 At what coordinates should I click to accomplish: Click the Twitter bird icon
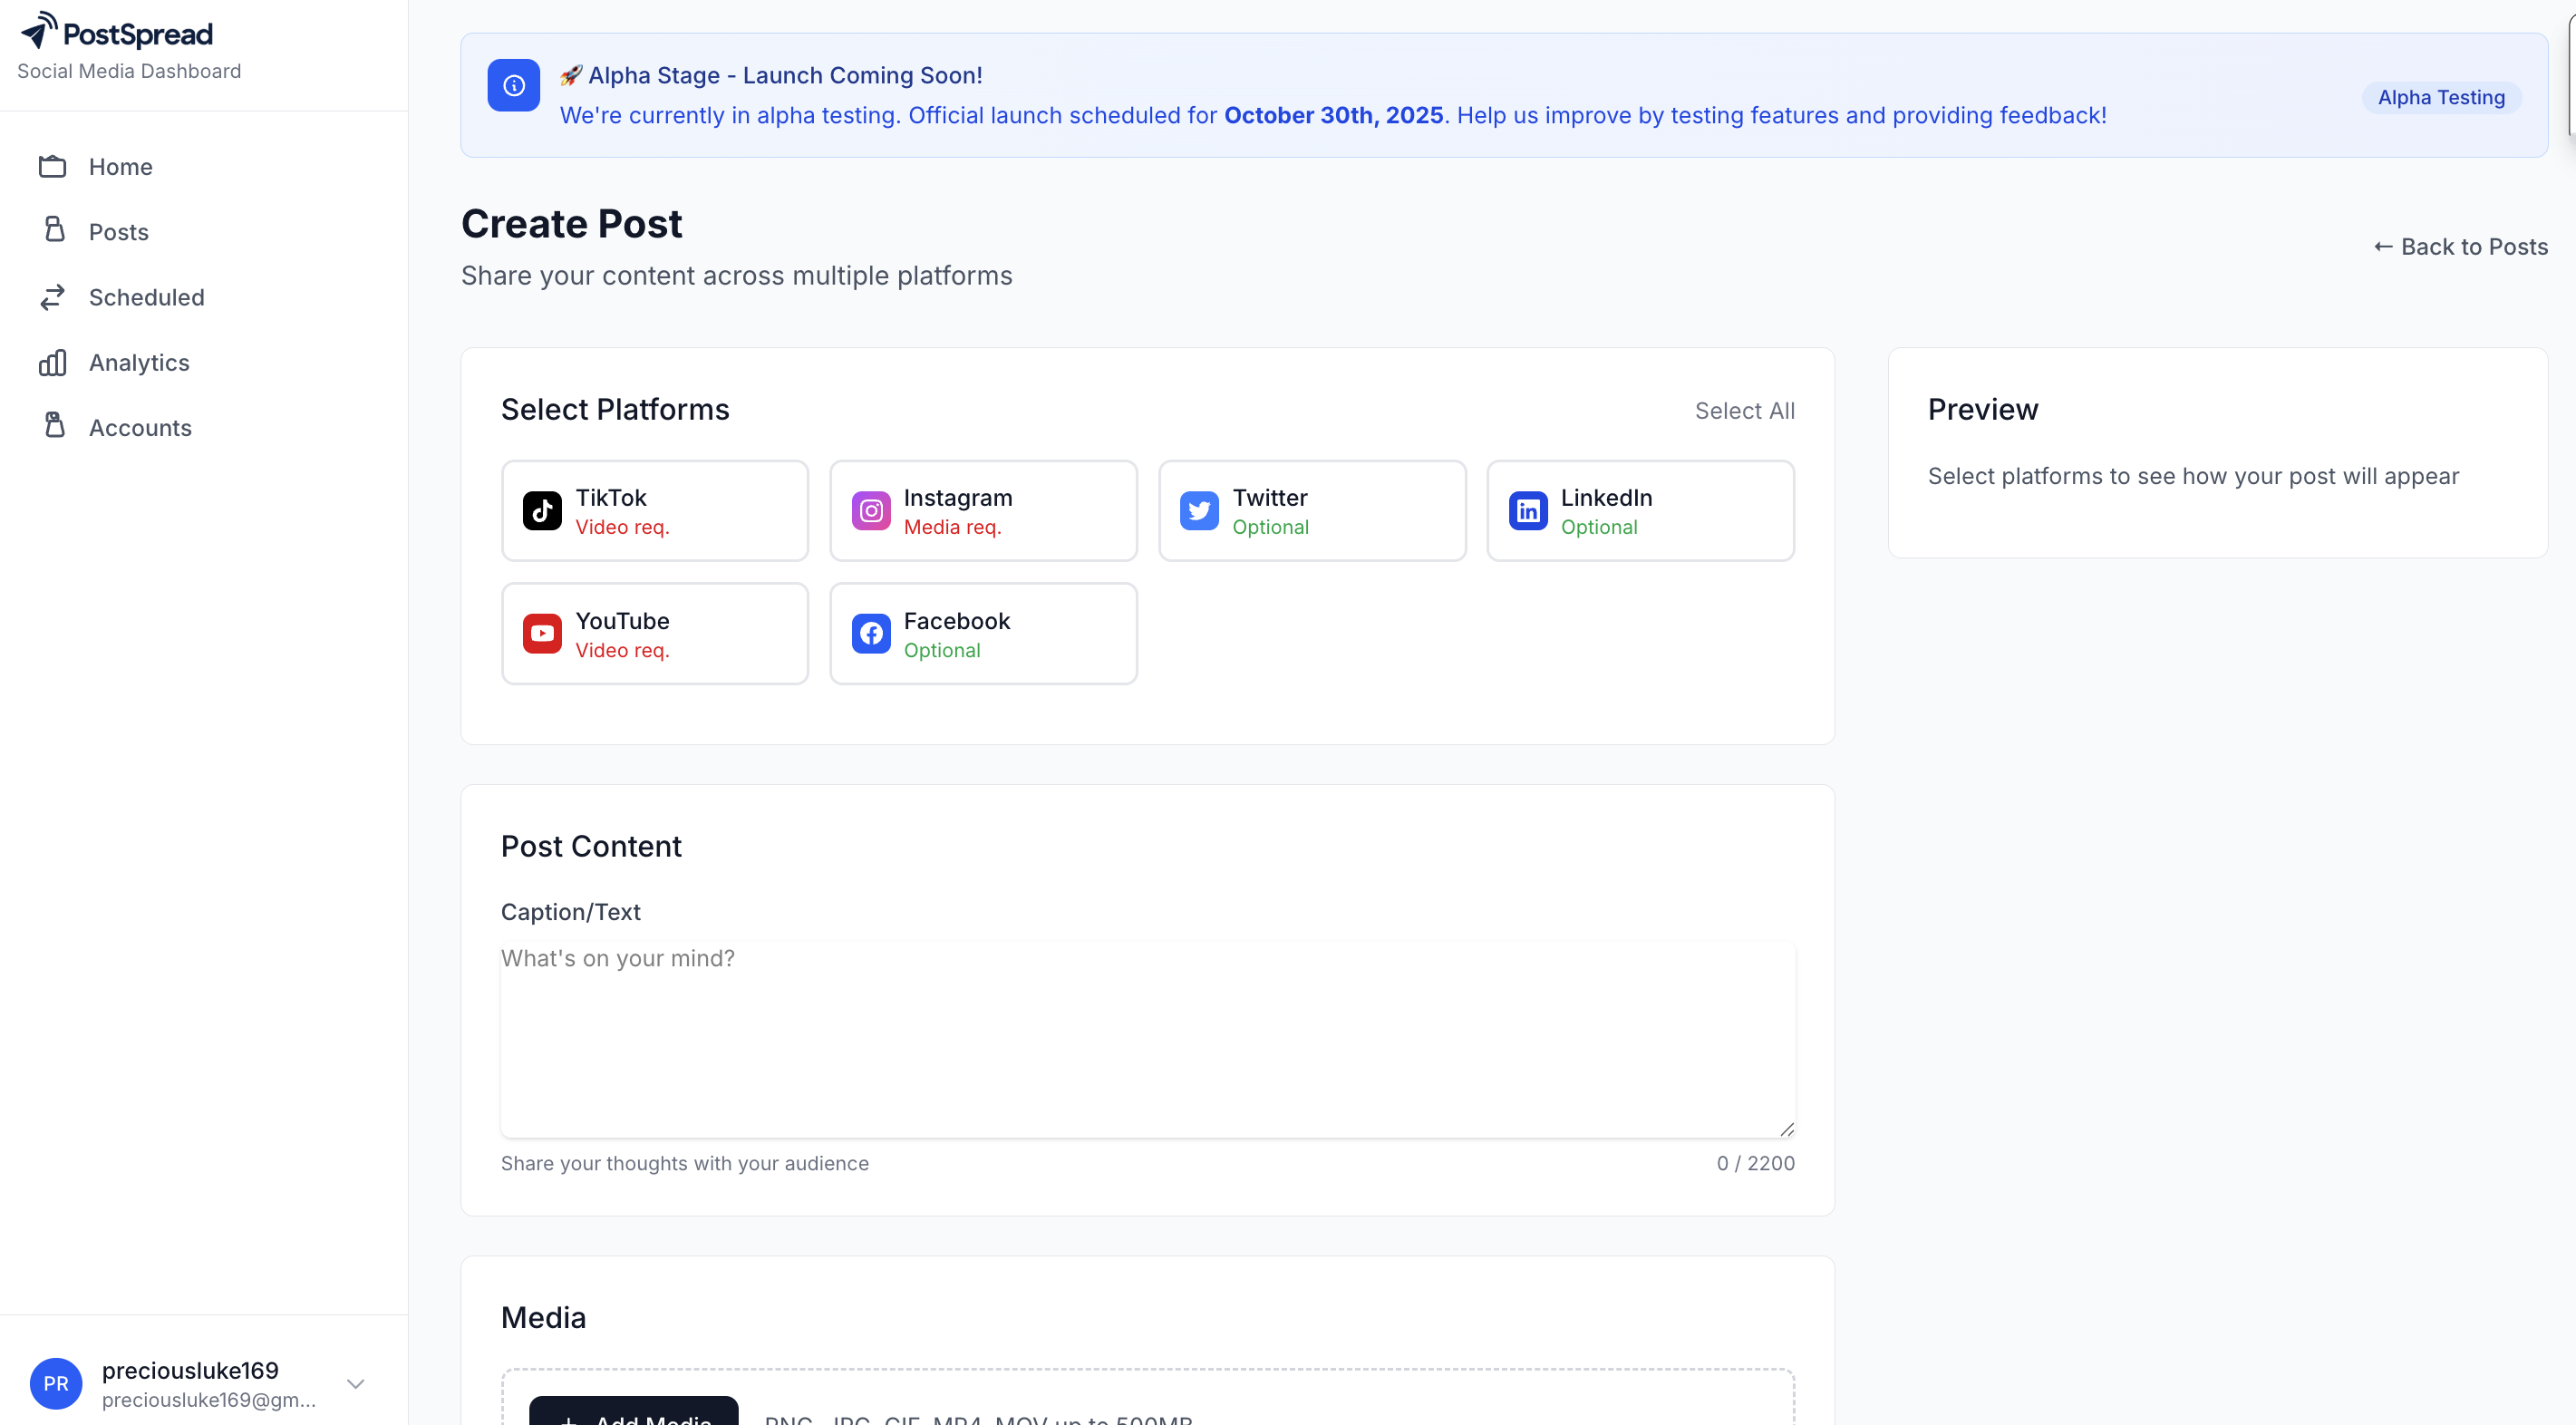point(1199,511)
